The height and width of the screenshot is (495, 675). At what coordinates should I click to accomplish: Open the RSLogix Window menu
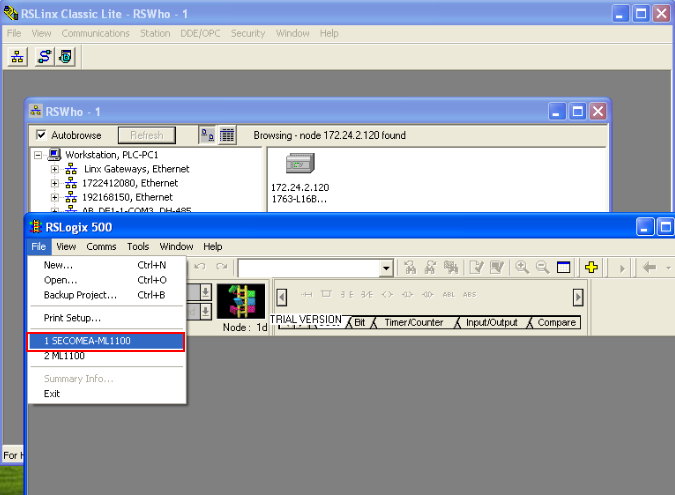pyautogui.click(x=176, y=247)
